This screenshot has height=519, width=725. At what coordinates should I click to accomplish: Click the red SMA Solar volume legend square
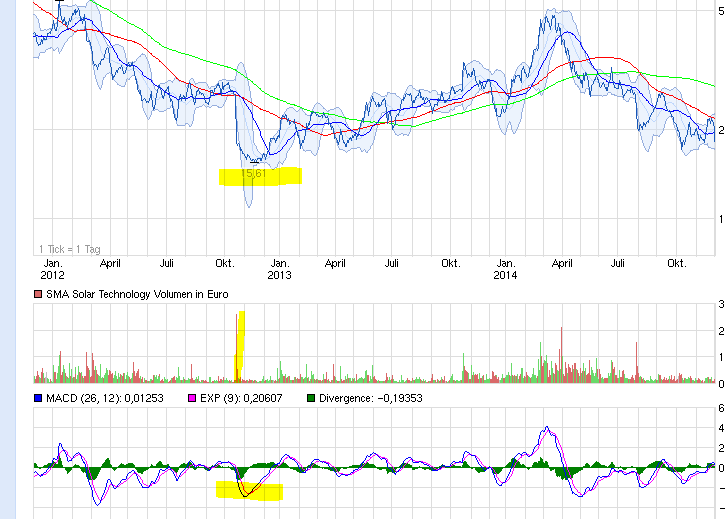click(38, 294)
